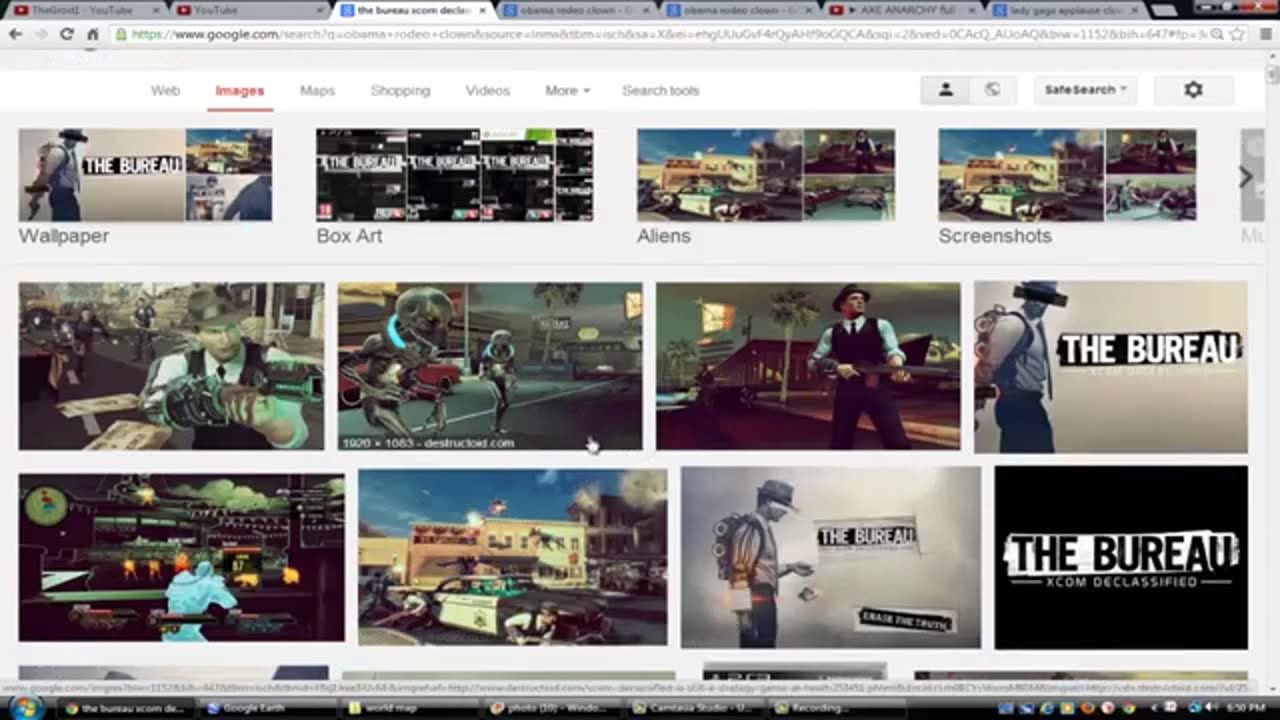Click the Google URL address bar
The height and width of the screenshot is (720, 1280).
[x=660, y=34]
